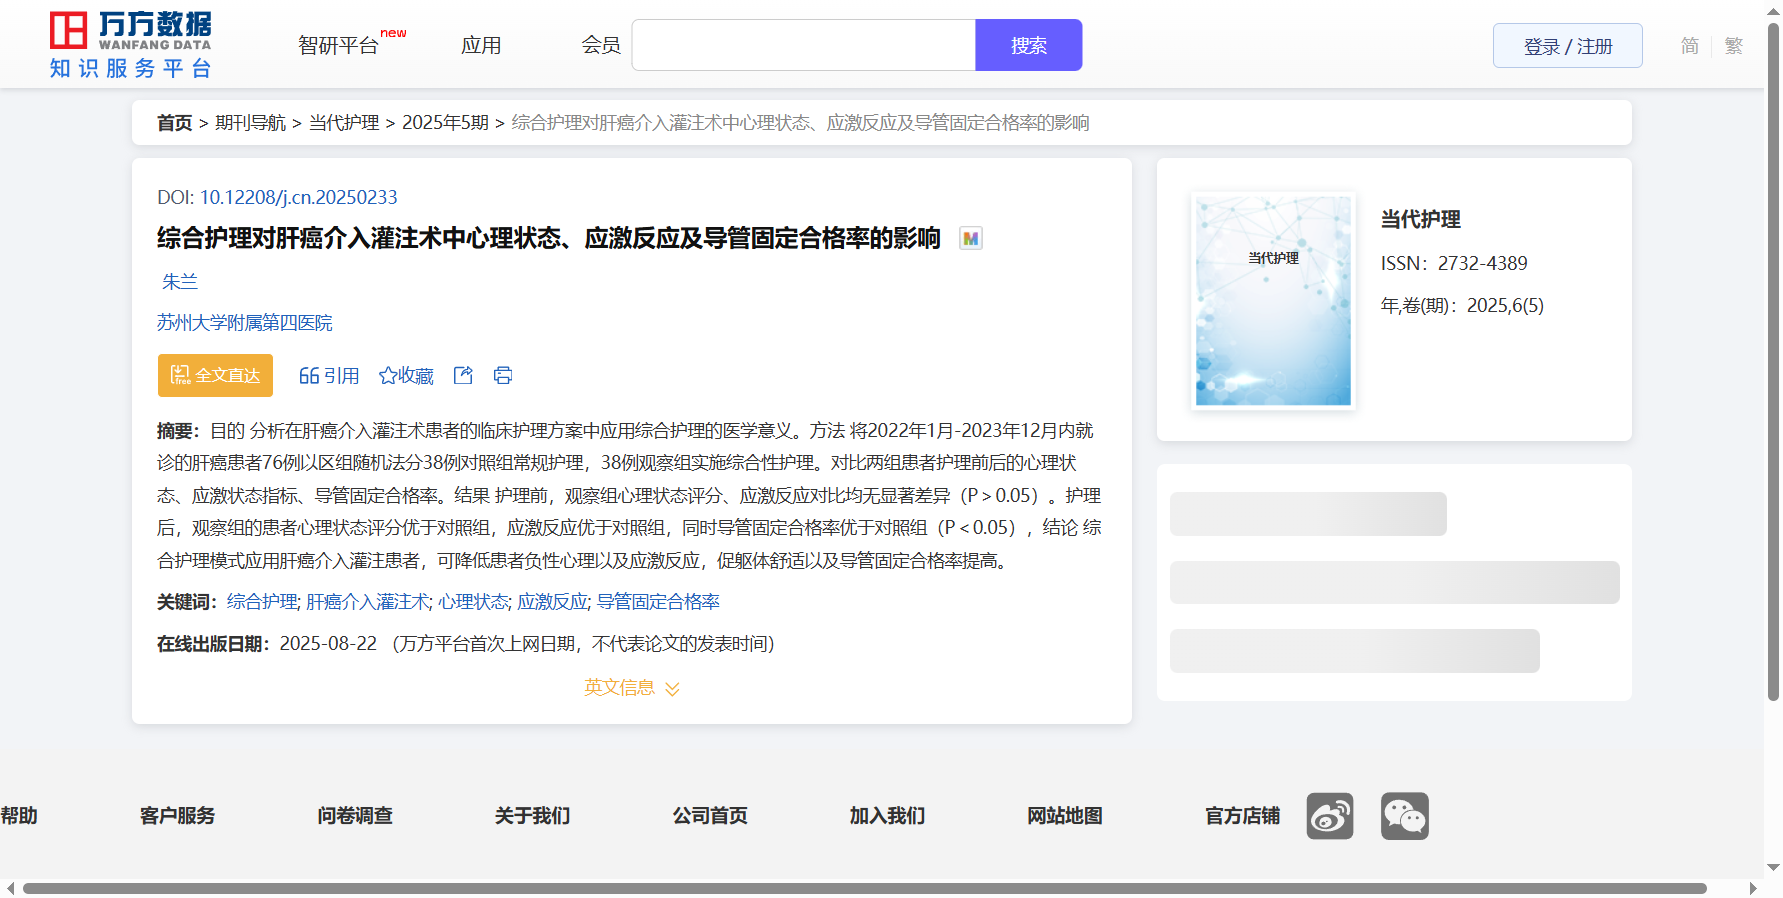1783x898 pixels.
Task: Click the Wanfang Data logo
Action: [x=130, y=45]
